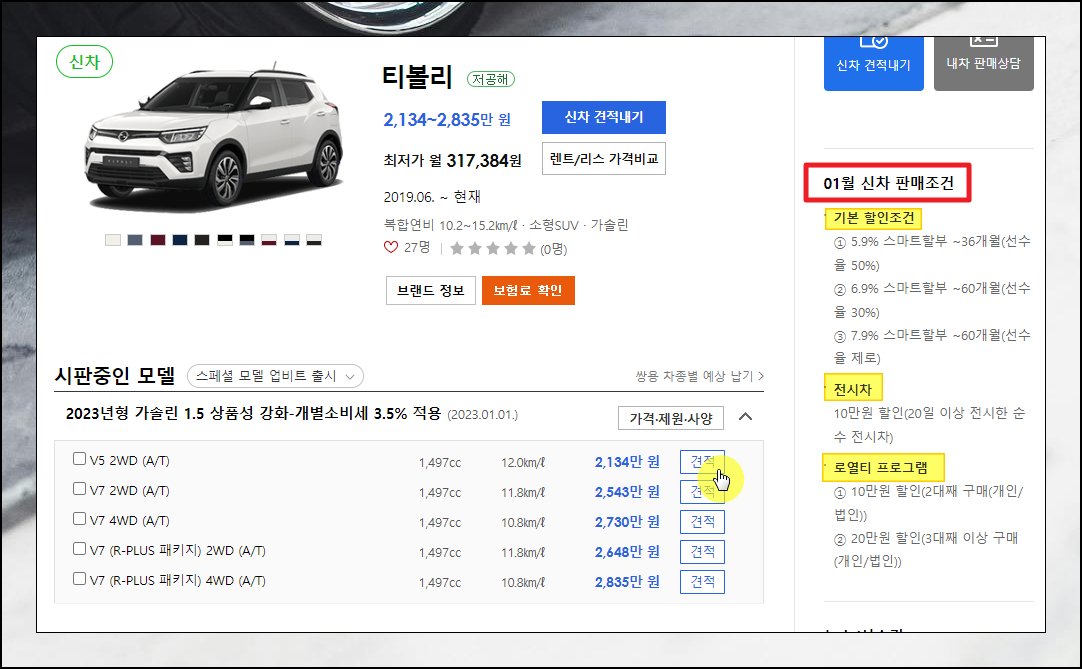The image size is (1082, 669).
Task: Click 전시차 heading in sidebar
Action: click(x=853, y=389)
